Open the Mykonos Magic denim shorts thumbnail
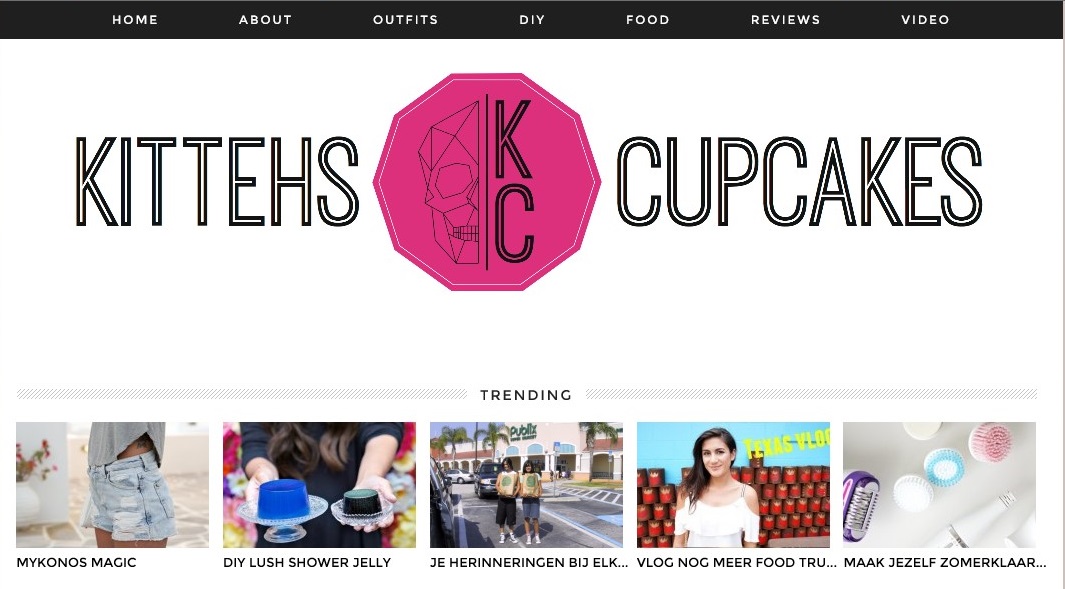This screenshot has width=1065, height=589. point(113,485)
